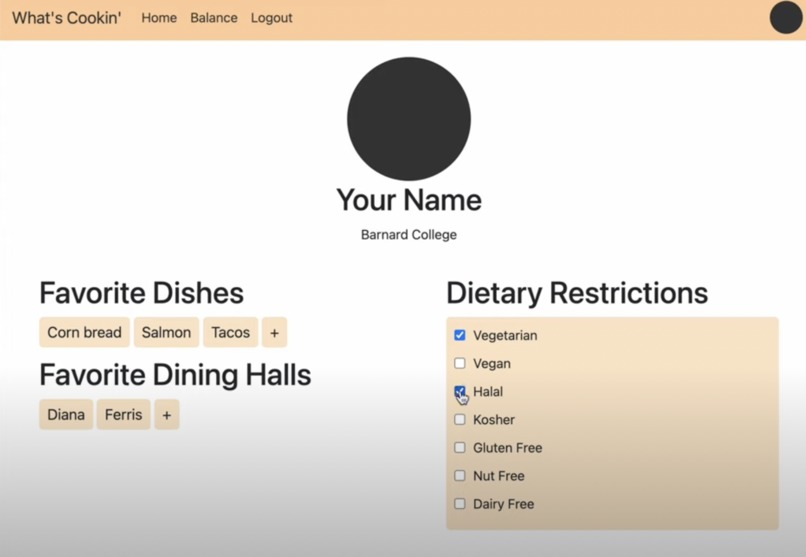Choose the Tacos dish tag

pos(230,332)
